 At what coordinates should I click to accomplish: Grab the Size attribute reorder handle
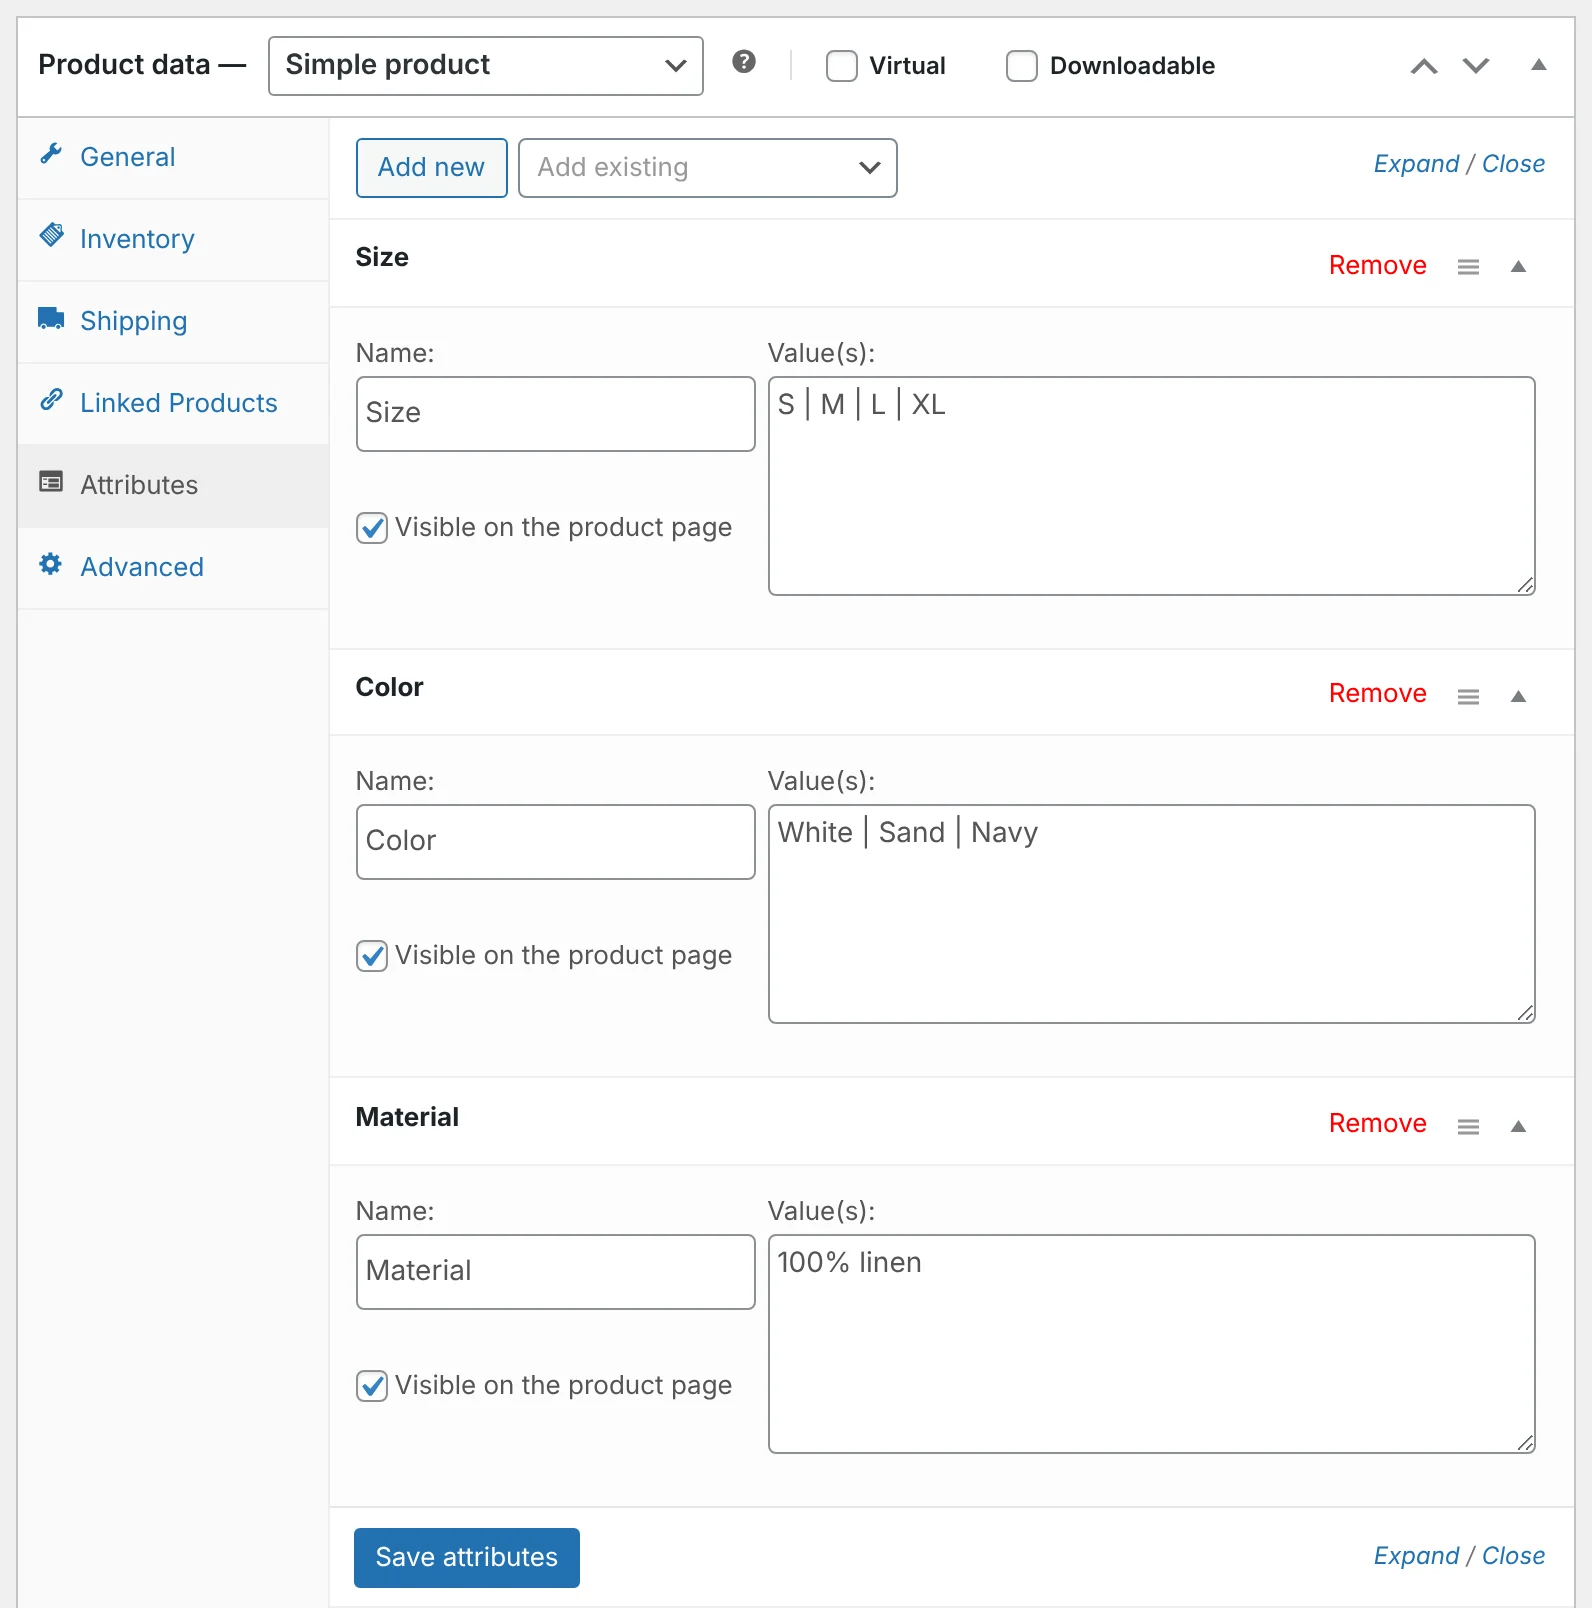1468,267
